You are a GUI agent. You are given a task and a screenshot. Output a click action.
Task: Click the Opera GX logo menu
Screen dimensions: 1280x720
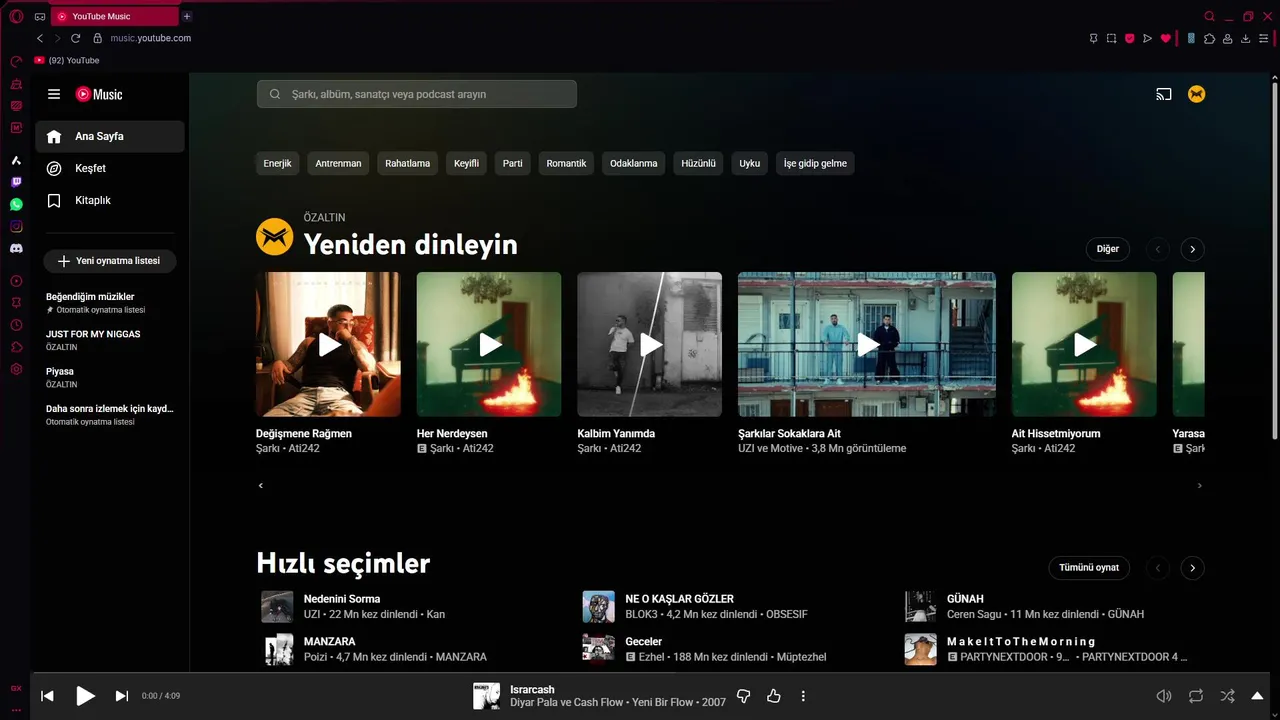(16, 16)
